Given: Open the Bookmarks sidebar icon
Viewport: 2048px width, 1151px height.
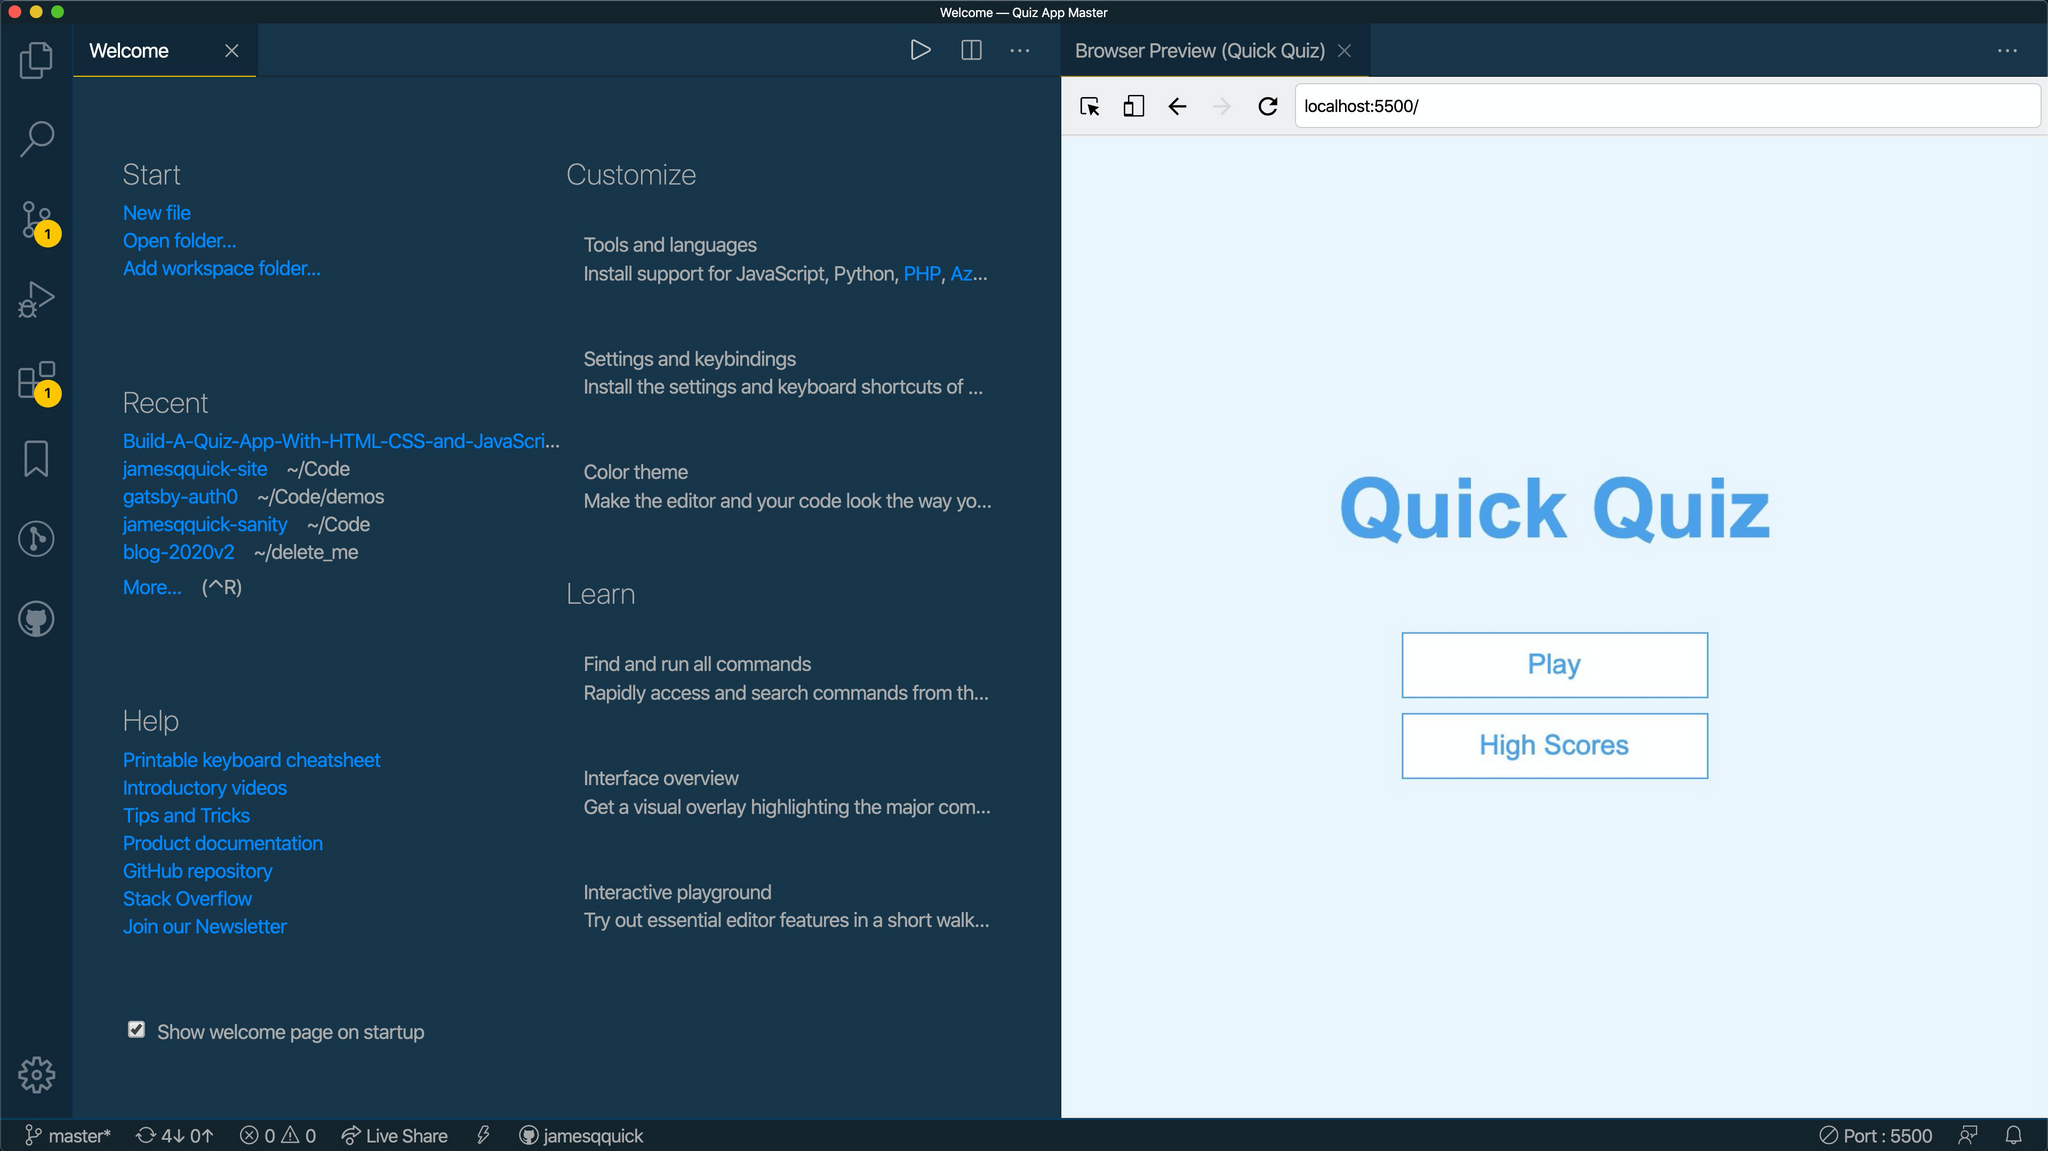Looking at the screenshot, I should [x=36, y=459].
